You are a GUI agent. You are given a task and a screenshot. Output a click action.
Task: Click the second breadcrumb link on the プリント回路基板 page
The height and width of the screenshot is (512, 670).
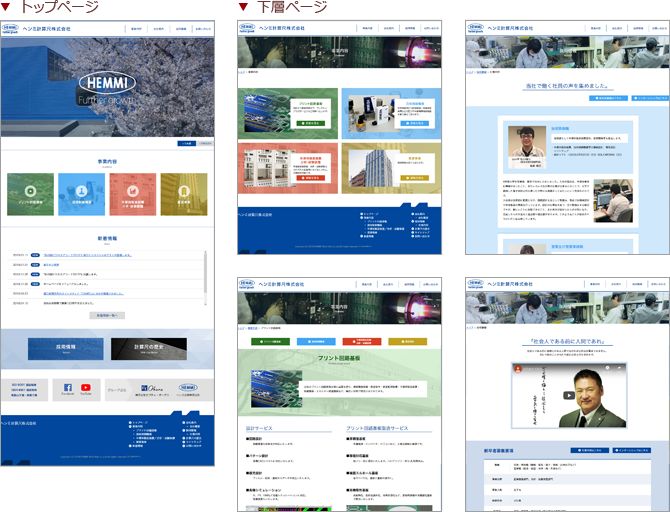coord(253,328)
